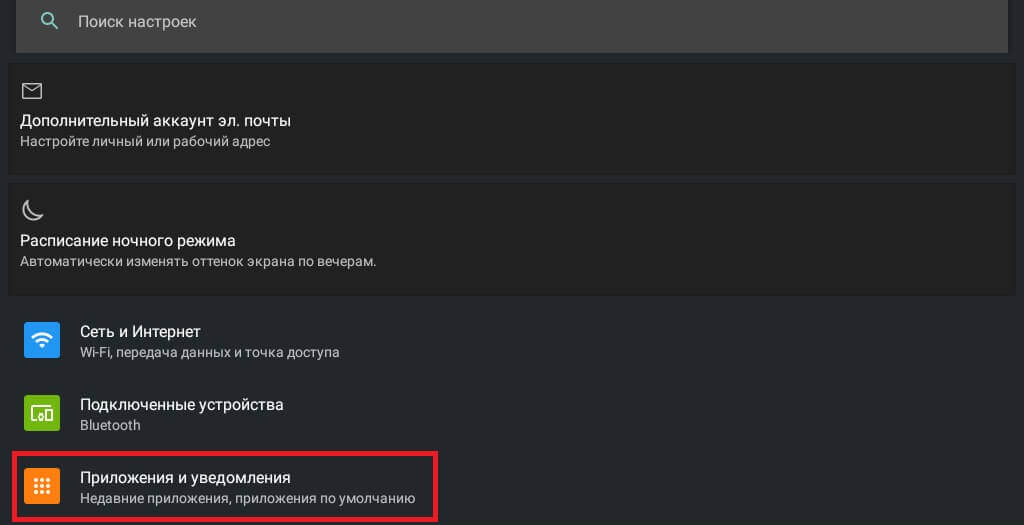Click Автоматически изменять оттенок экрана description
1024x525 pixels.
coord(198,262)
